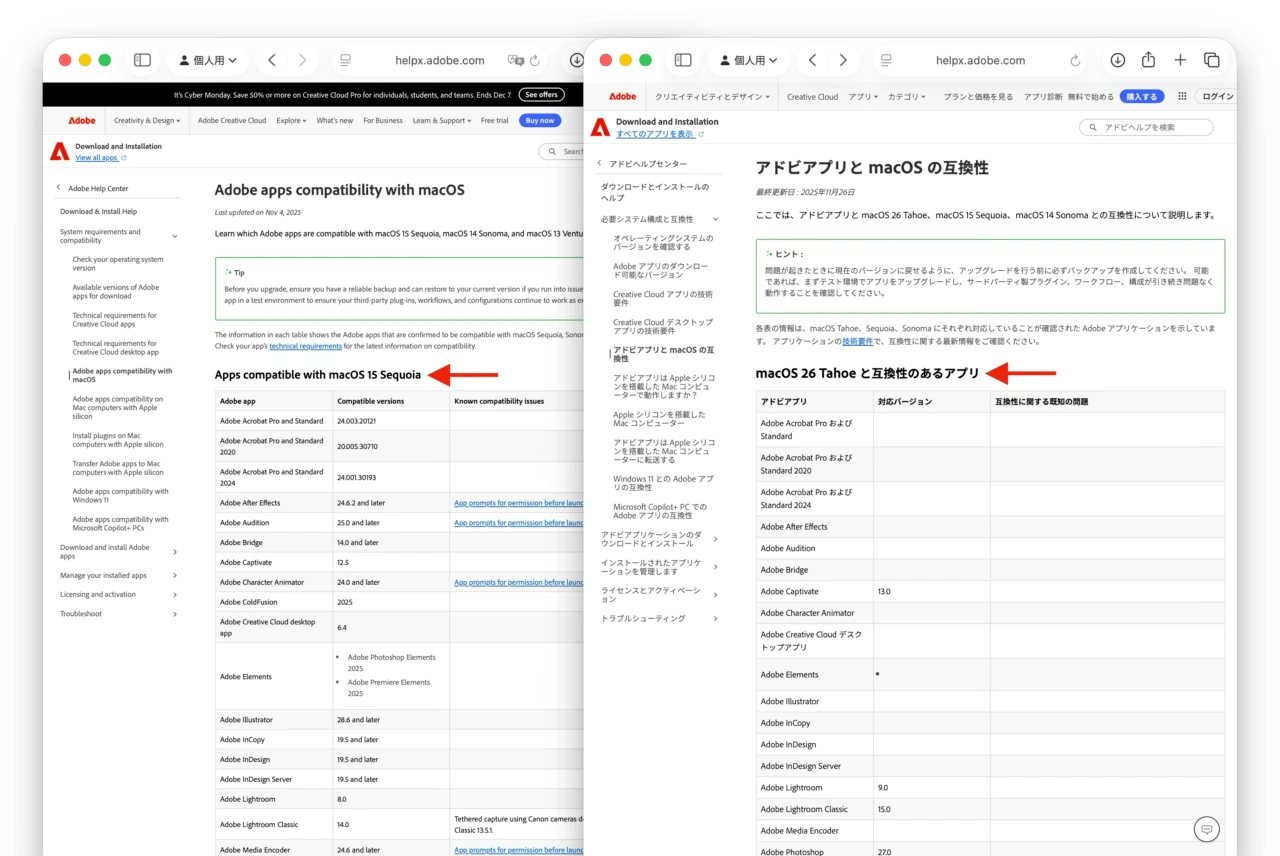This screenshot has width=1280, height=856.
Task: Click the See offers button
Action: tap(540, 94)
